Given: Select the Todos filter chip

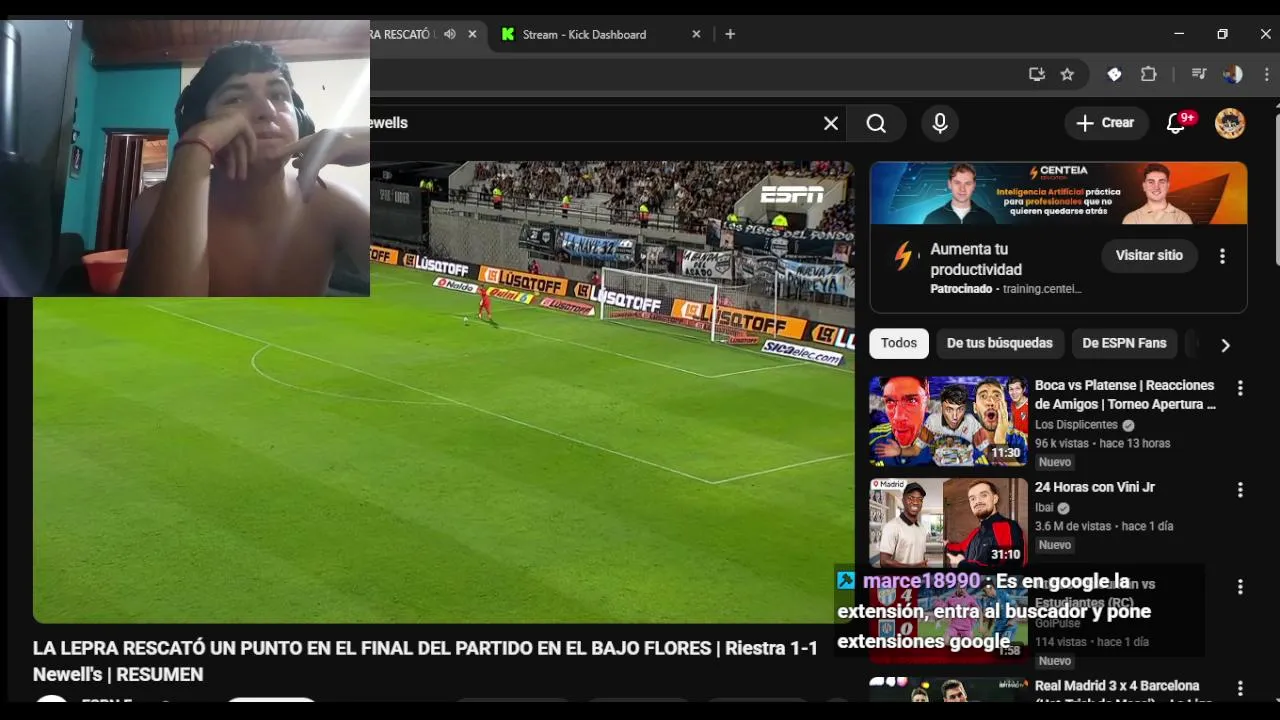Looking at the screenshot, I should (899, 343).
